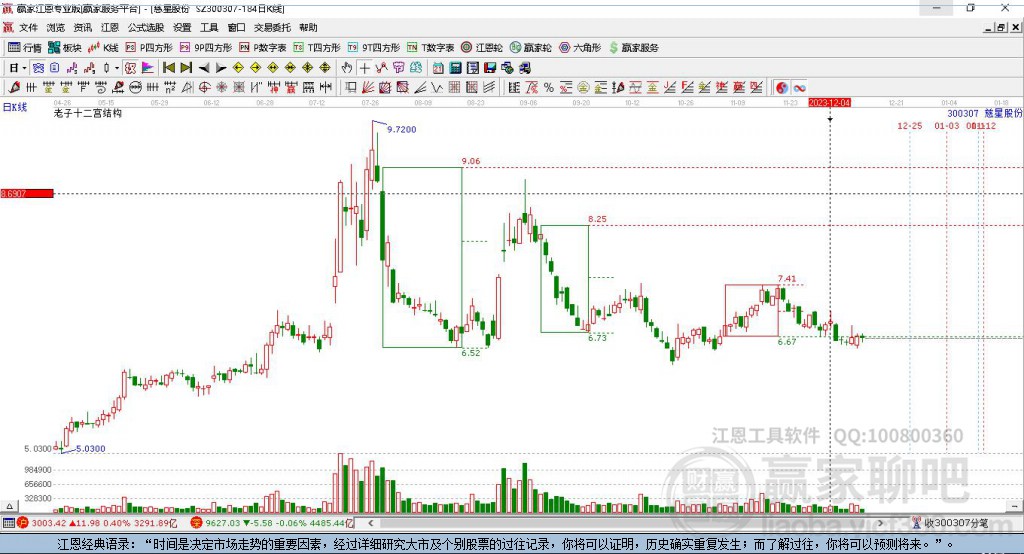The image size is (1024, 554).
Task: Click the pink flag icon
Action: [x=148, y=68]
